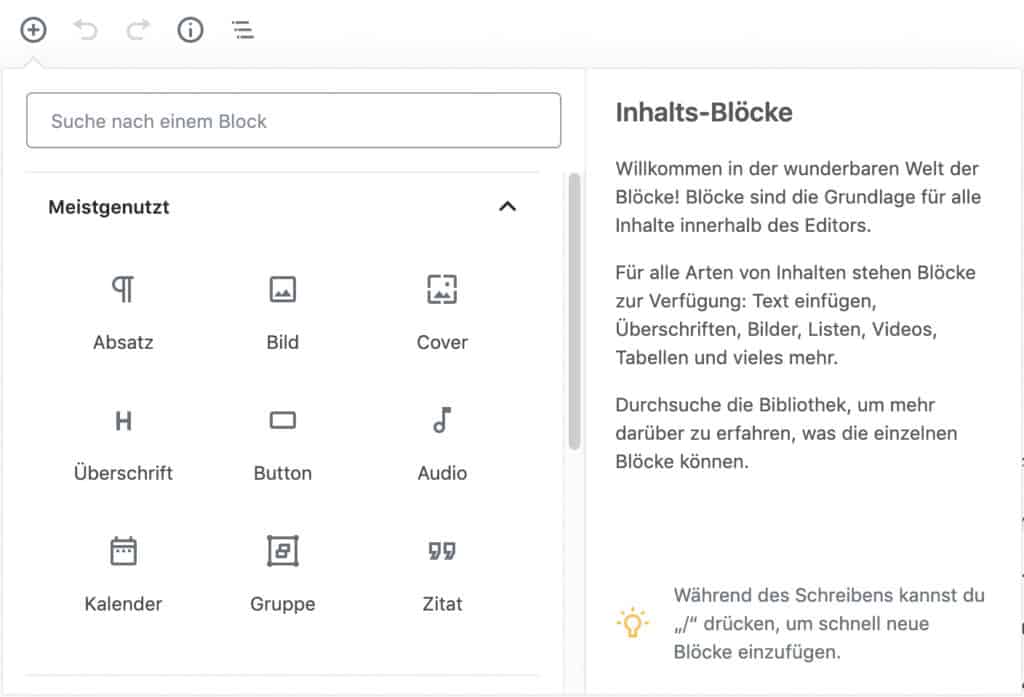This screenshot has width=1024, height=697.
Task: Click the 'Willkommen in der wunderbaren Welt' paragraph
Action: (x=797, y=197)
